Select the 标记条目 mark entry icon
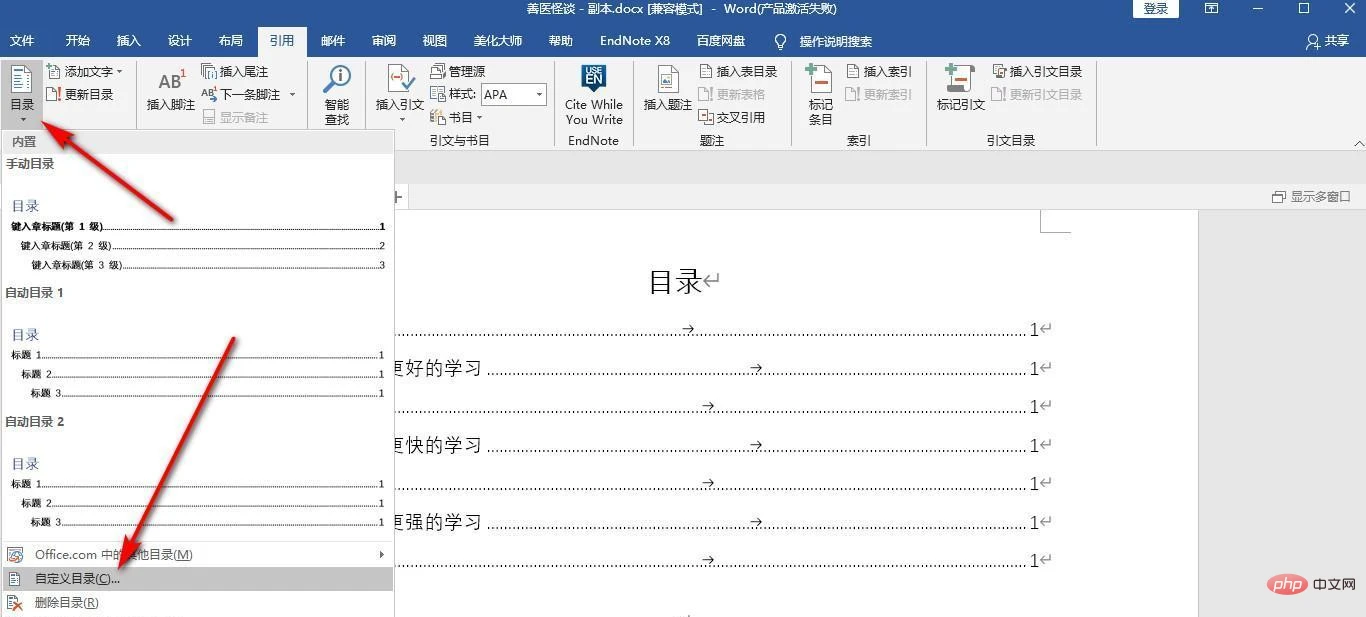 [x=820, y=95]
